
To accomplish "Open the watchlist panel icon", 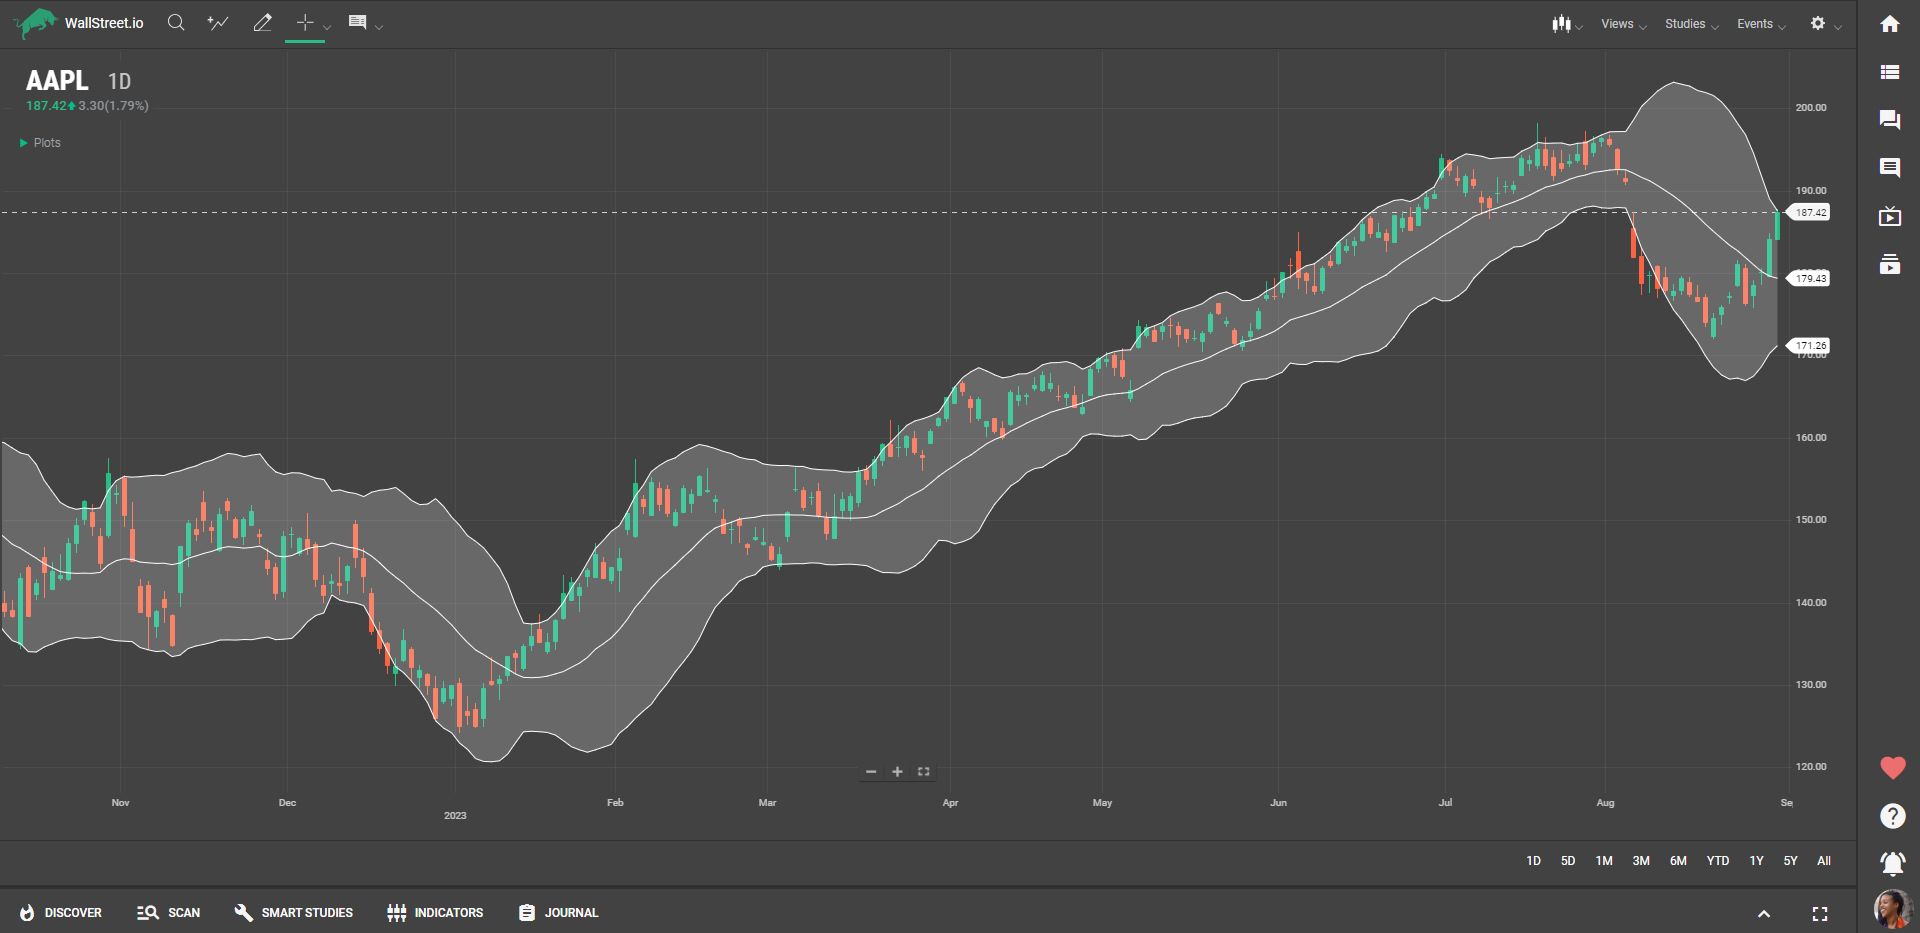I will click(1889, 72).
